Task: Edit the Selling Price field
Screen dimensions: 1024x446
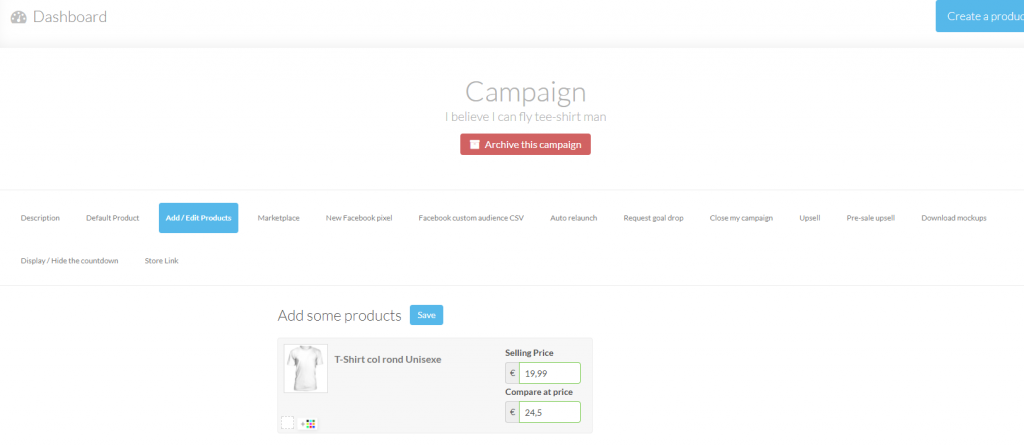Action: click(x=549, y=373)
